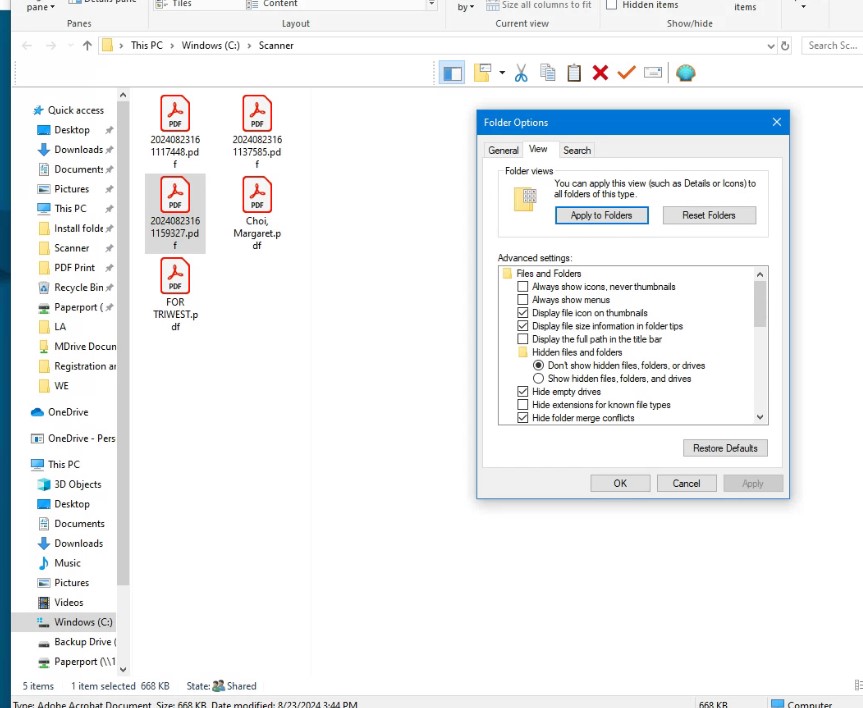Image resolution: width=863 pixels, height=708 pixels.
Task: Select the file 20240823161137585.pdf
Action: [257, 132]
